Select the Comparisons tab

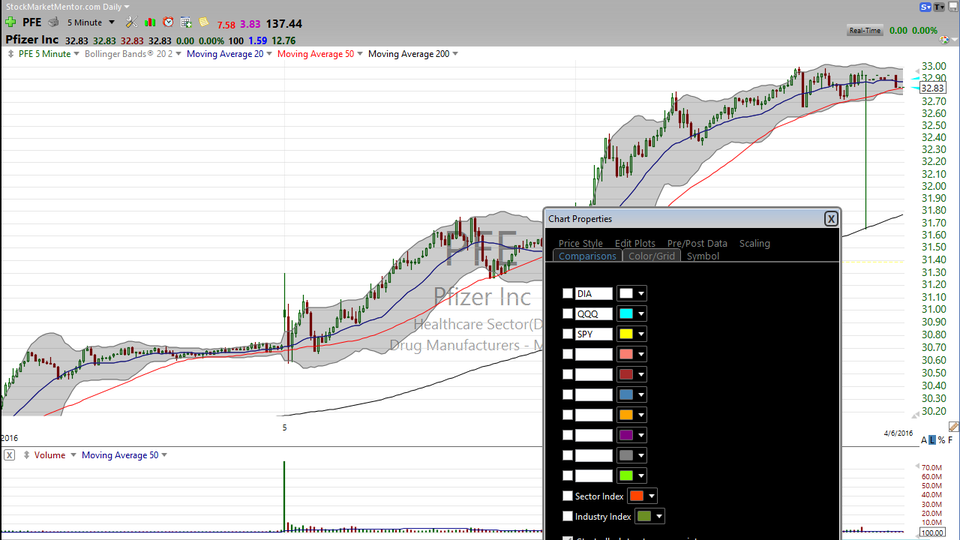[587, 256]
